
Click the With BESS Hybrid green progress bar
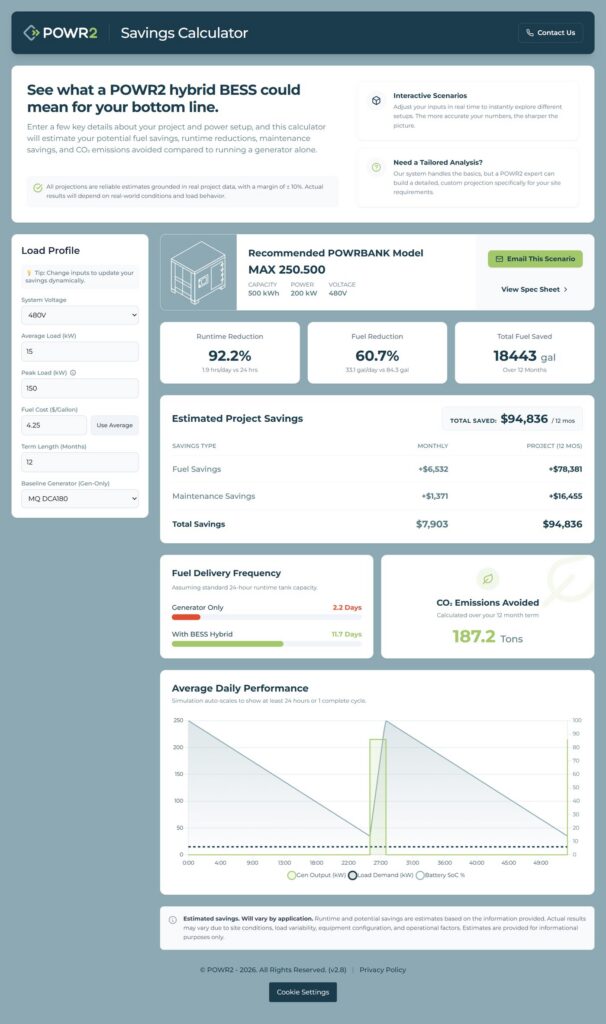tap(227, 644)
